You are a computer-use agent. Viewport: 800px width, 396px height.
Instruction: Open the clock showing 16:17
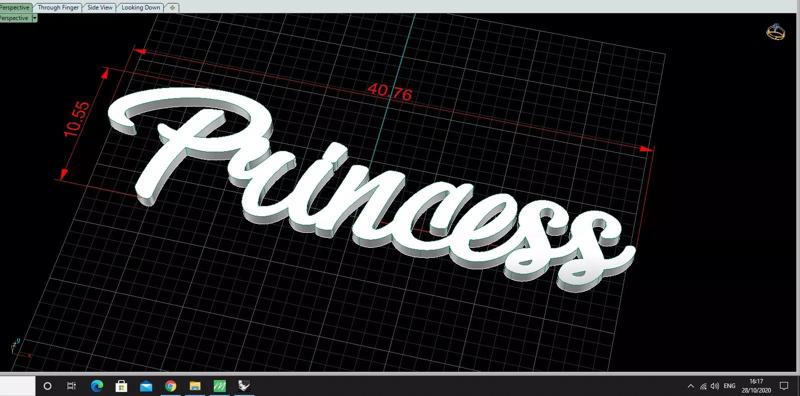tap(756, 386)
